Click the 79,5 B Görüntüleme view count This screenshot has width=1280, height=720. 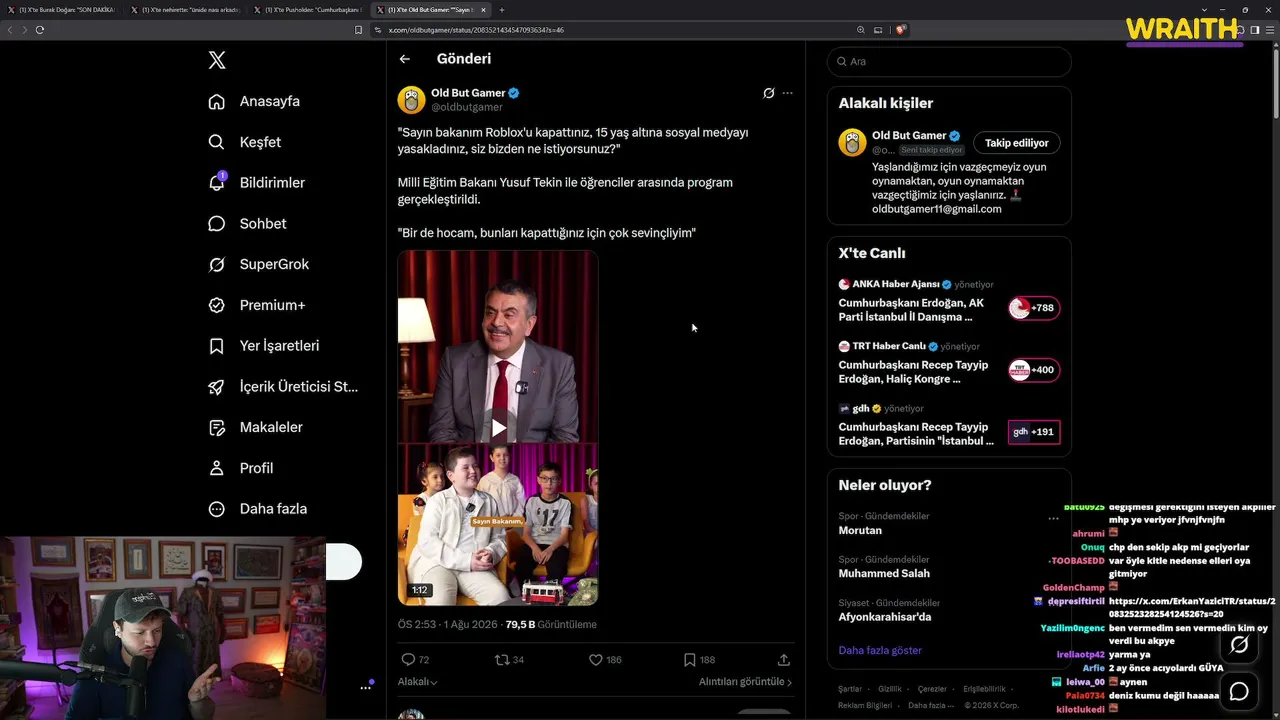(551, 624)
